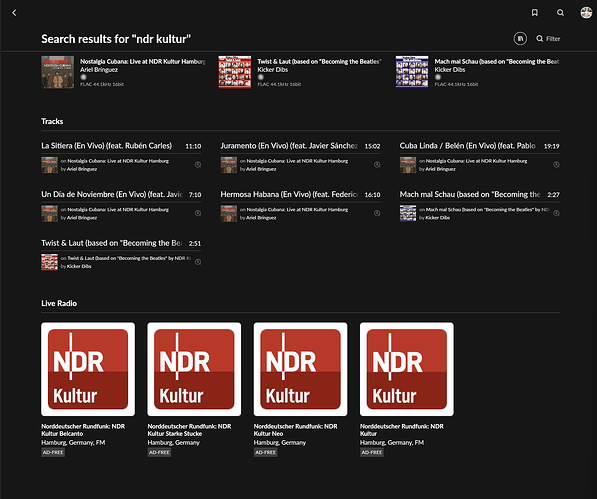Open Ariel Bringuez artist link under Un Día de Noviembre

(x=82, y=218)
